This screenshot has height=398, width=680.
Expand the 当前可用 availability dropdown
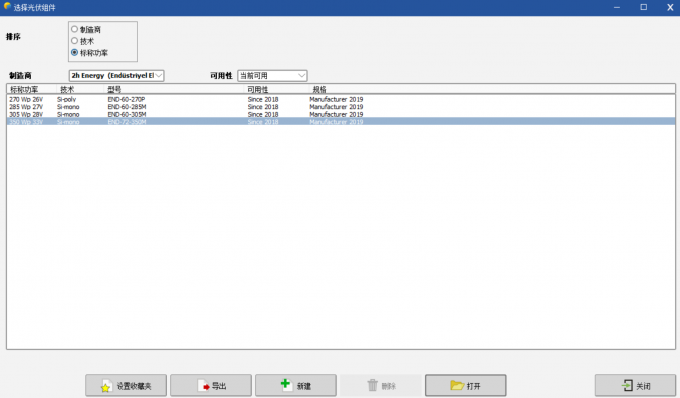[272, 75]
